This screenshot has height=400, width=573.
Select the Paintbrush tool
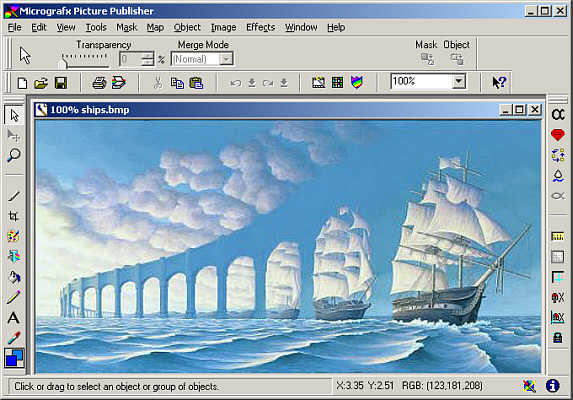(x=14, y=196)
